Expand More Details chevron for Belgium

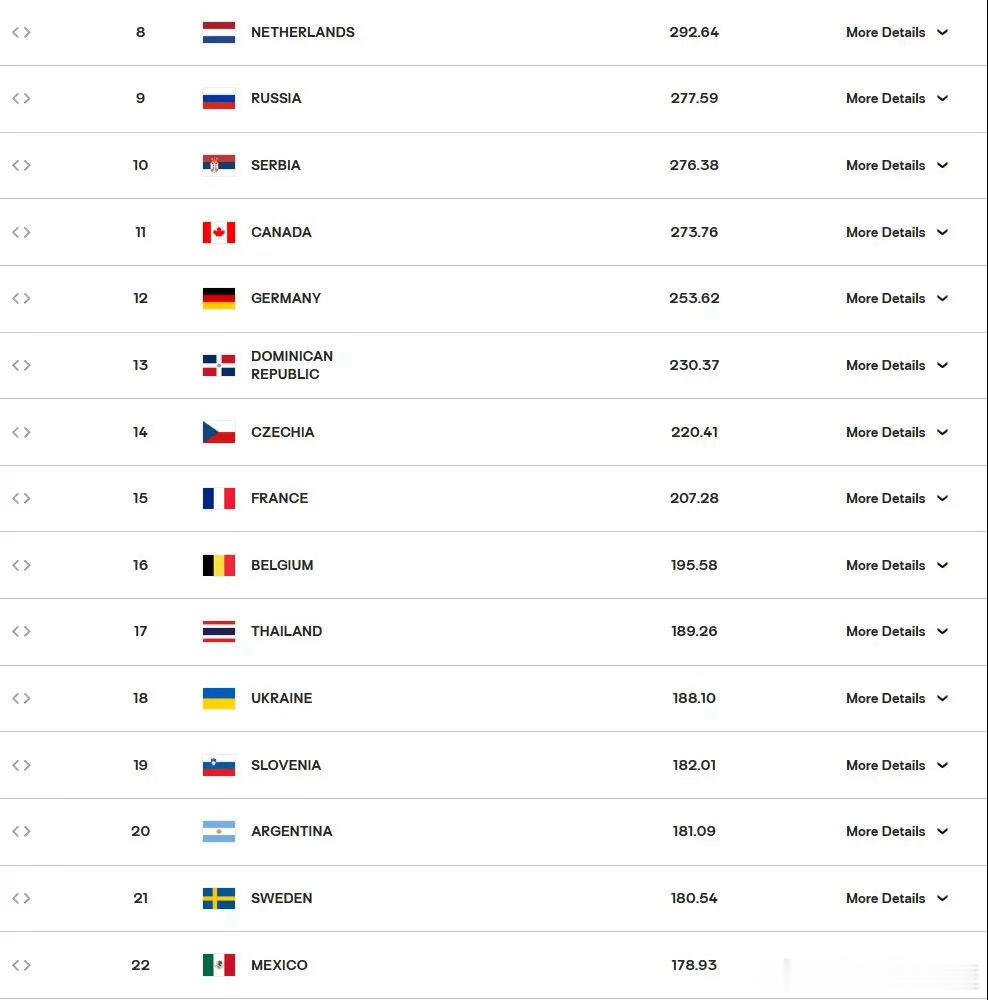[x=942, y=565]
